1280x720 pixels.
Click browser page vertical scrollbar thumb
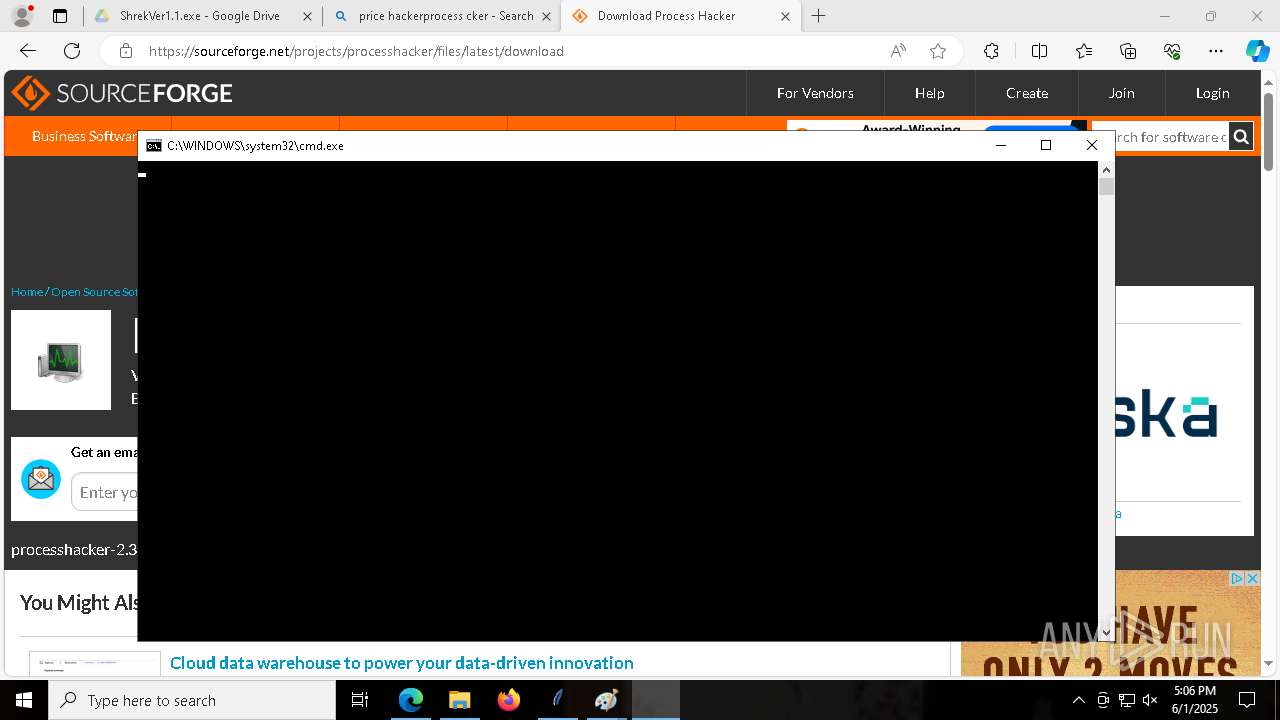pos(1269,131)
